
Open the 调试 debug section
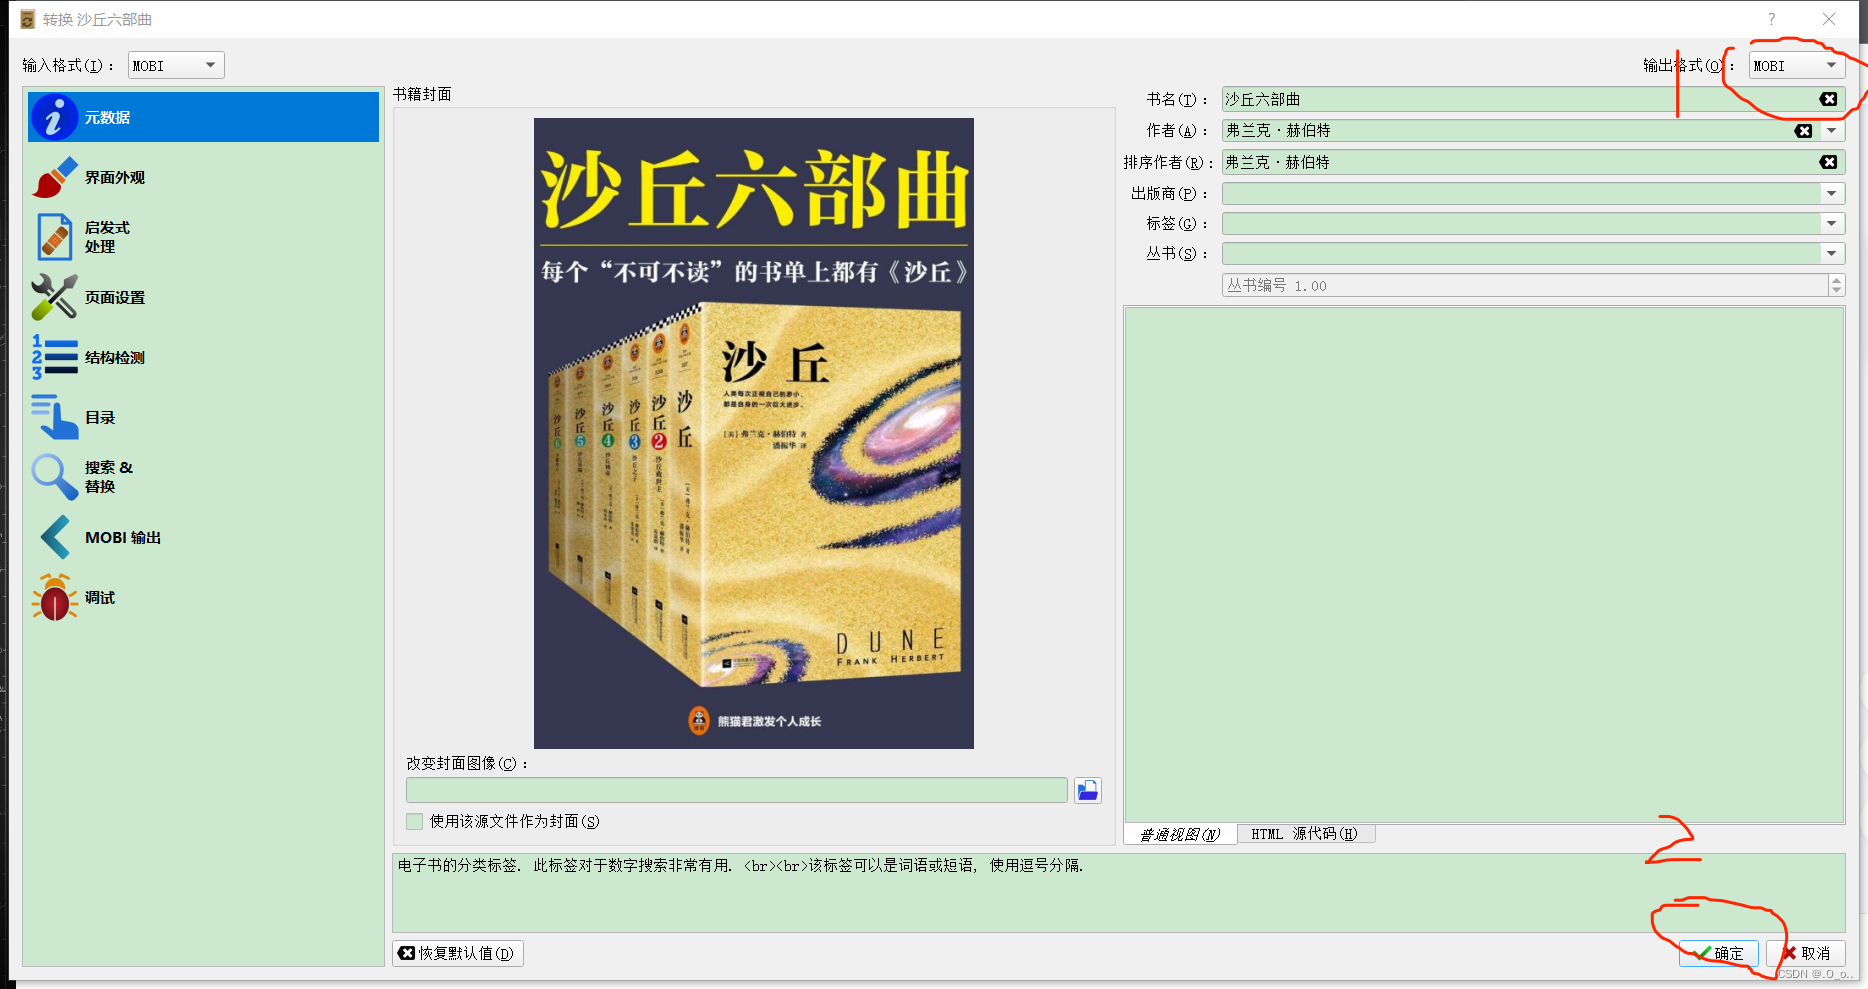[203, 597]
